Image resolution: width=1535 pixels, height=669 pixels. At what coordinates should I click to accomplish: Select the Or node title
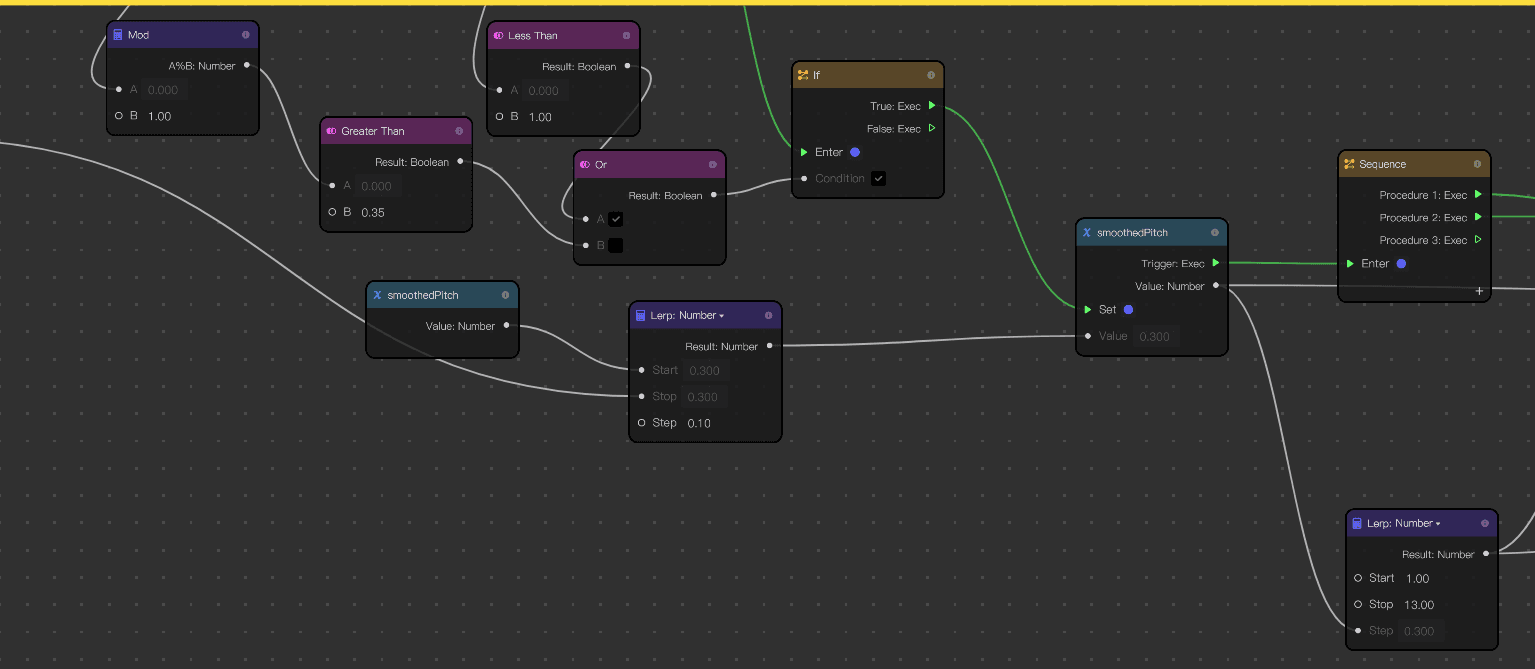[x=601, y=165]
